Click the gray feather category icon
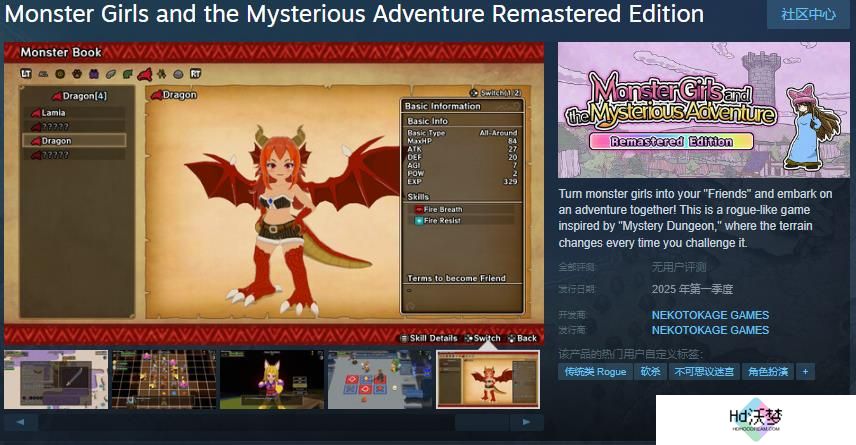 (111, 74)
